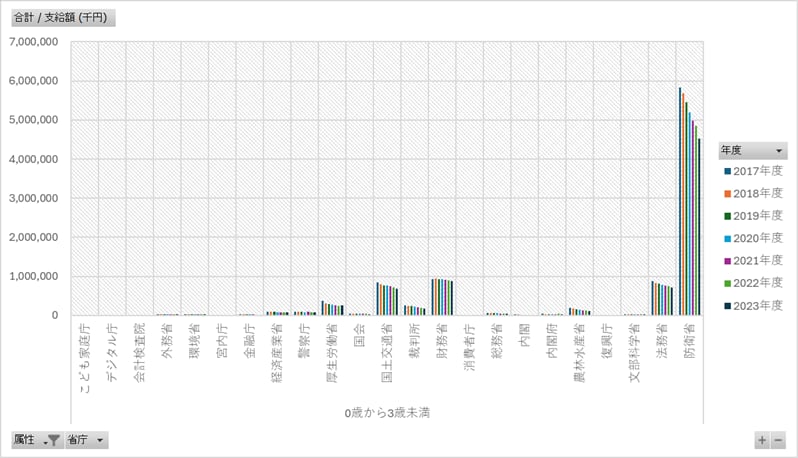798x458 pixels.
Task: Open the 省庁 field dropdown
Action: click(x=86, y=440)
